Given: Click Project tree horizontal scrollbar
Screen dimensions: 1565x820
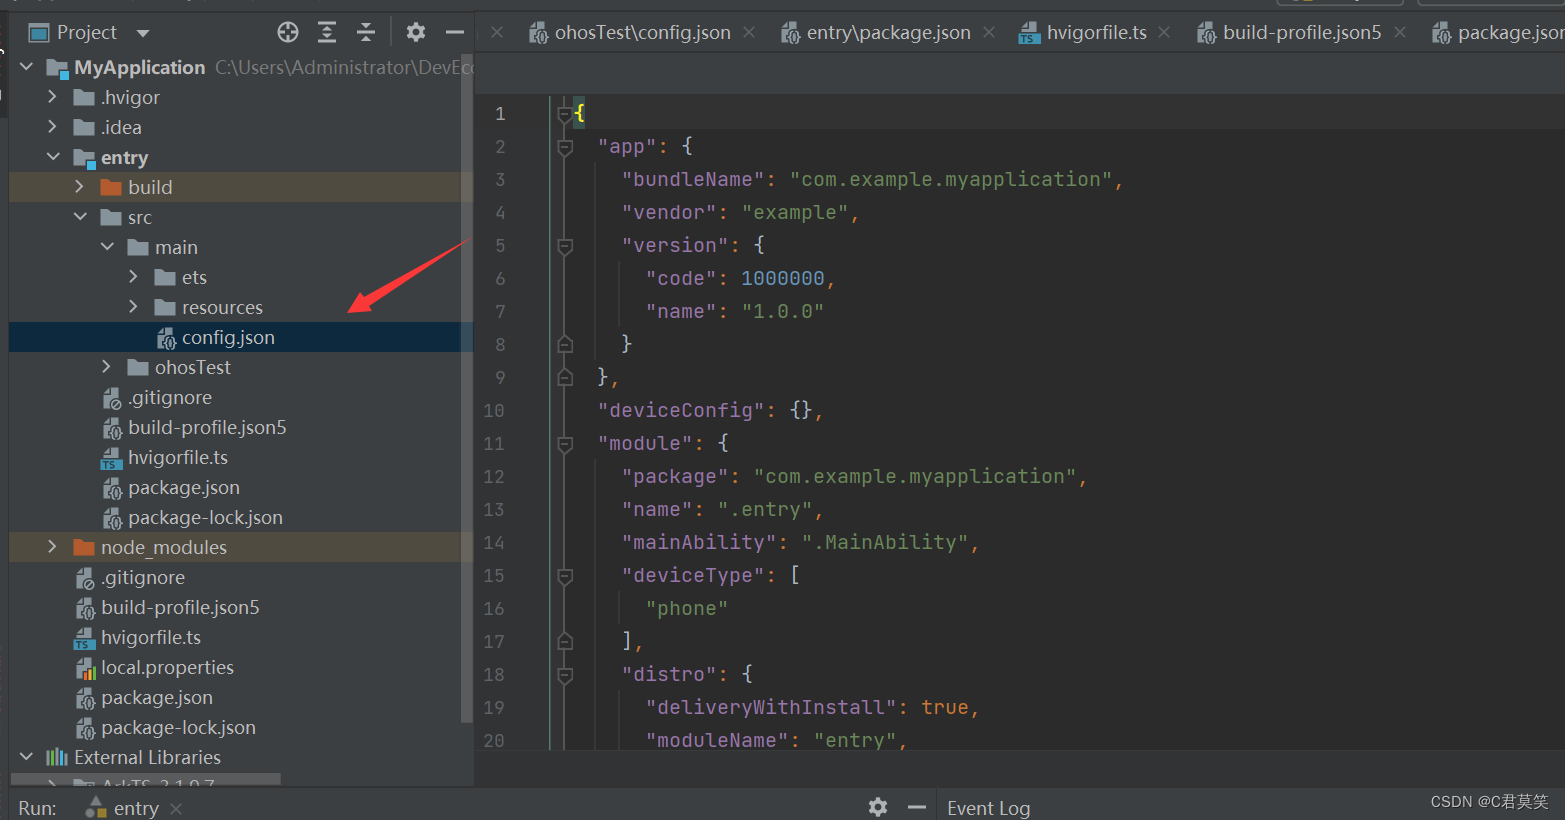Looking at the screenshot, I should click(146, 778).
